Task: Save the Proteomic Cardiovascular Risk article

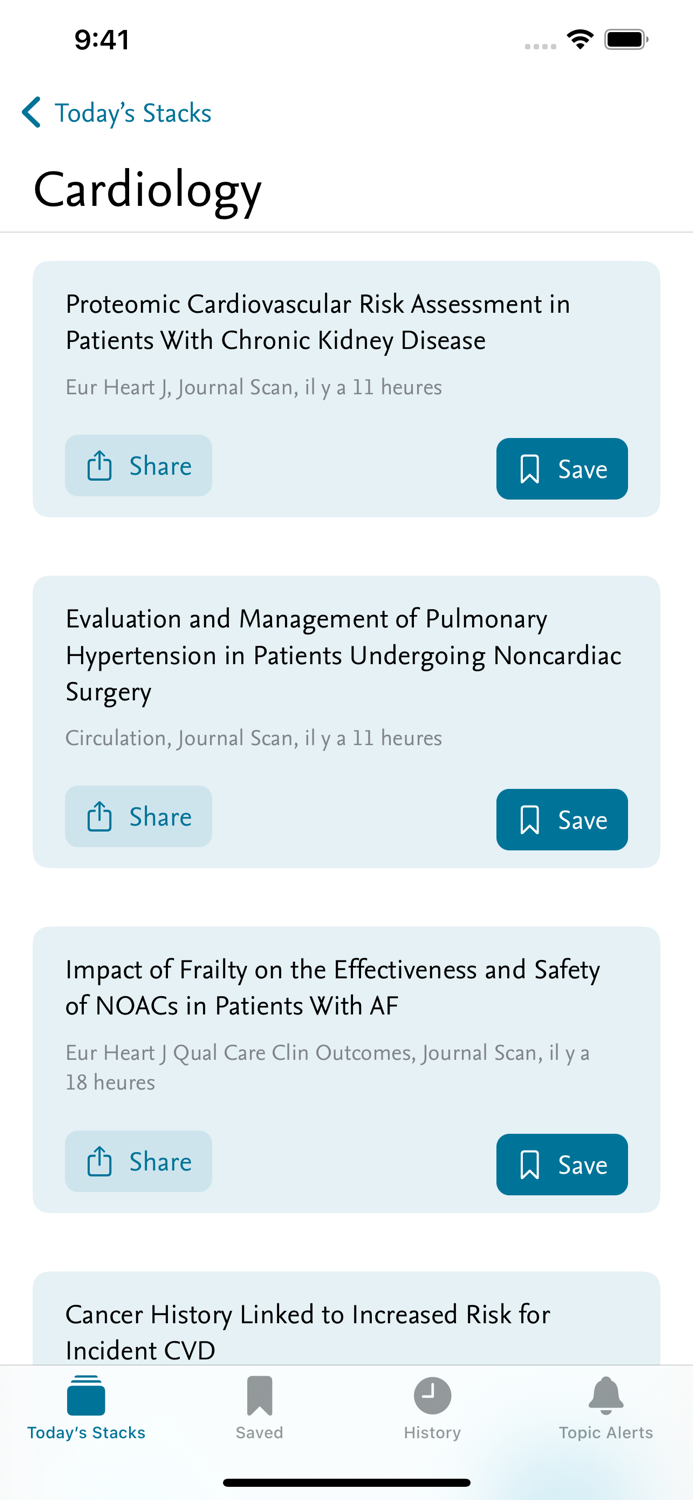Action: (x=562, y=469)
